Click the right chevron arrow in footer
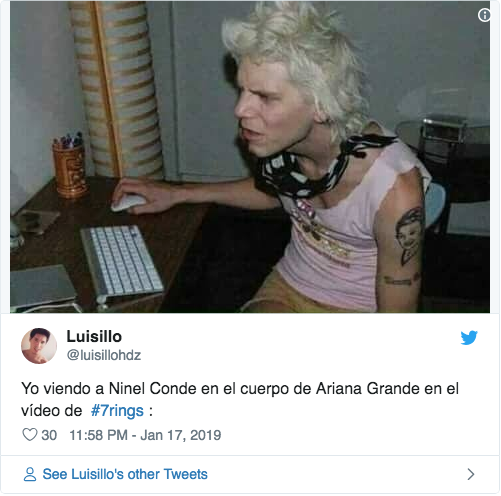This screenshot has width=501, height=496. [471, 474]
